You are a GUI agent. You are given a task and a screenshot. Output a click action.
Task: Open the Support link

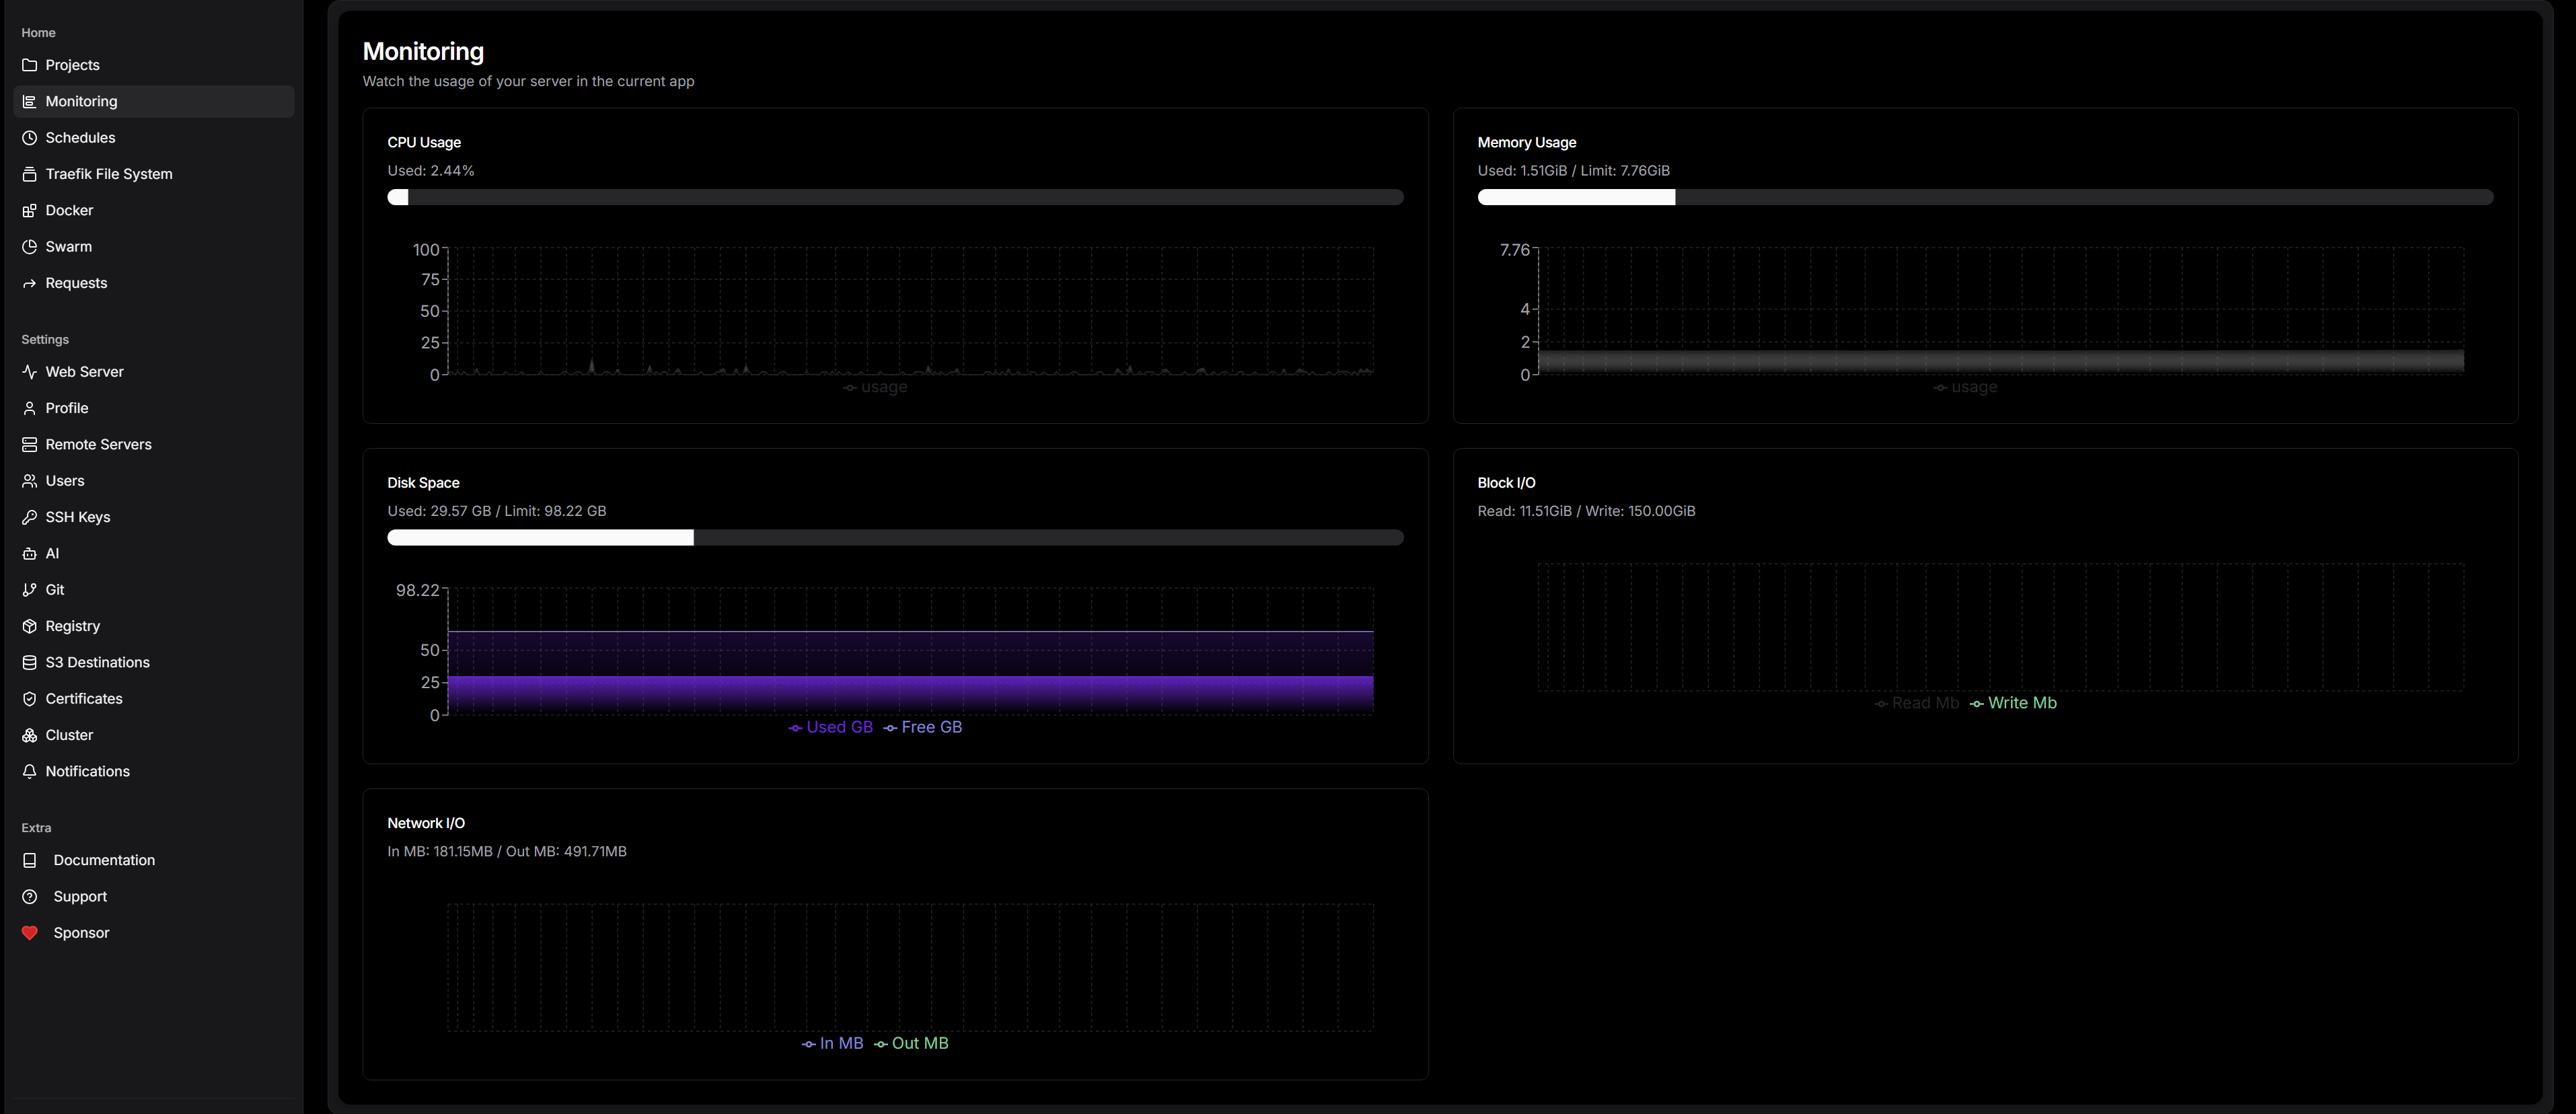pos(80,896)
